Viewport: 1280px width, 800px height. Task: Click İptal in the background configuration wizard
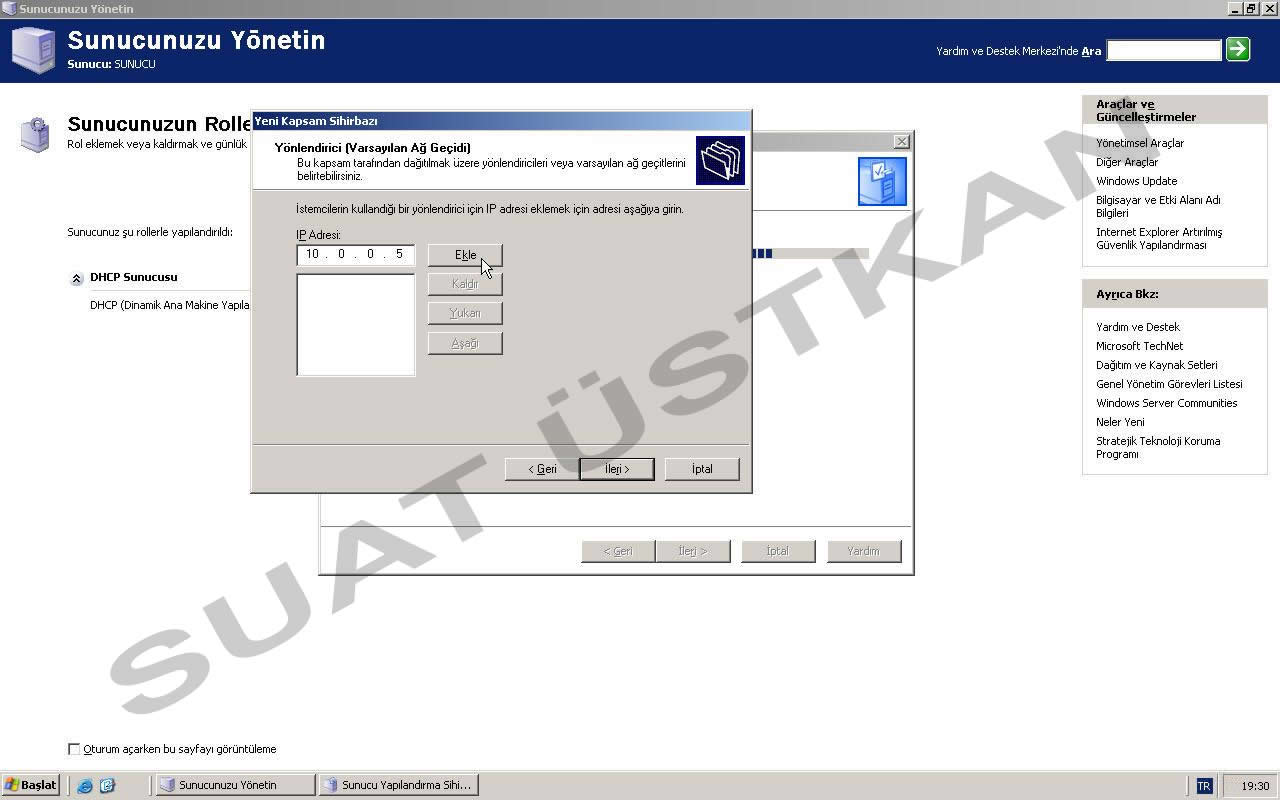(778, 551)
